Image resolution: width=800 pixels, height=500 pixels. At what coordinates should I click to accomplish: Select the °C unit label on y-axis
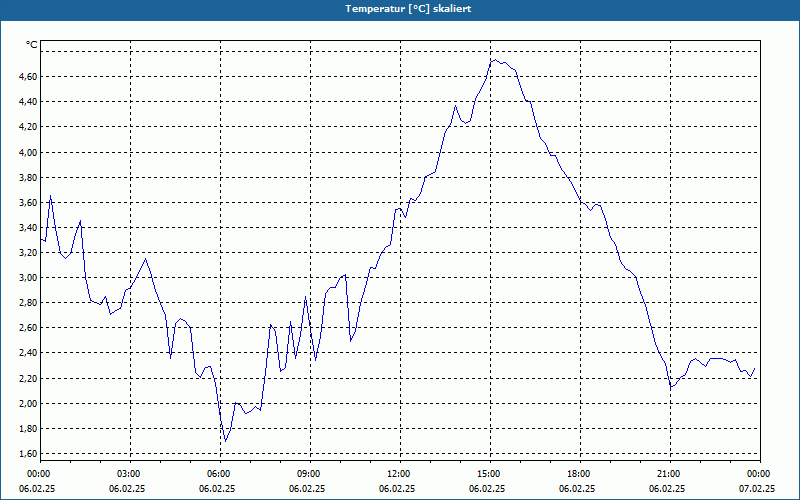tap(32, 45)
